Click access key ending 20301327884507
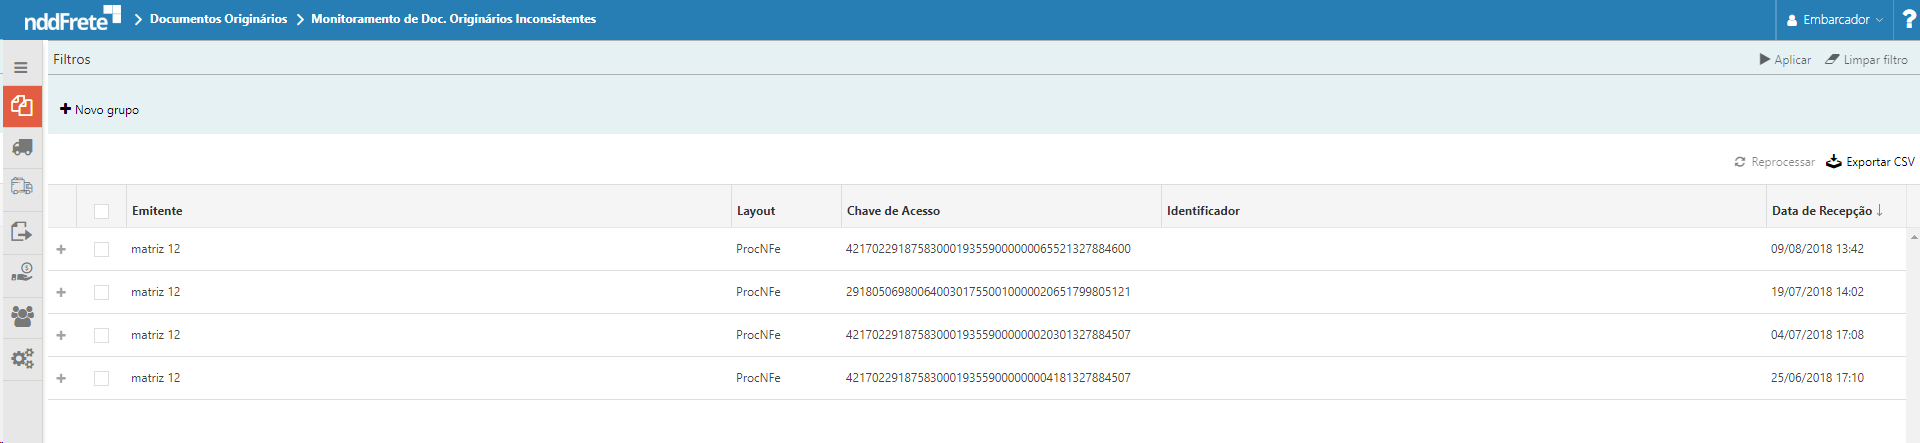 tap(988, 335)
